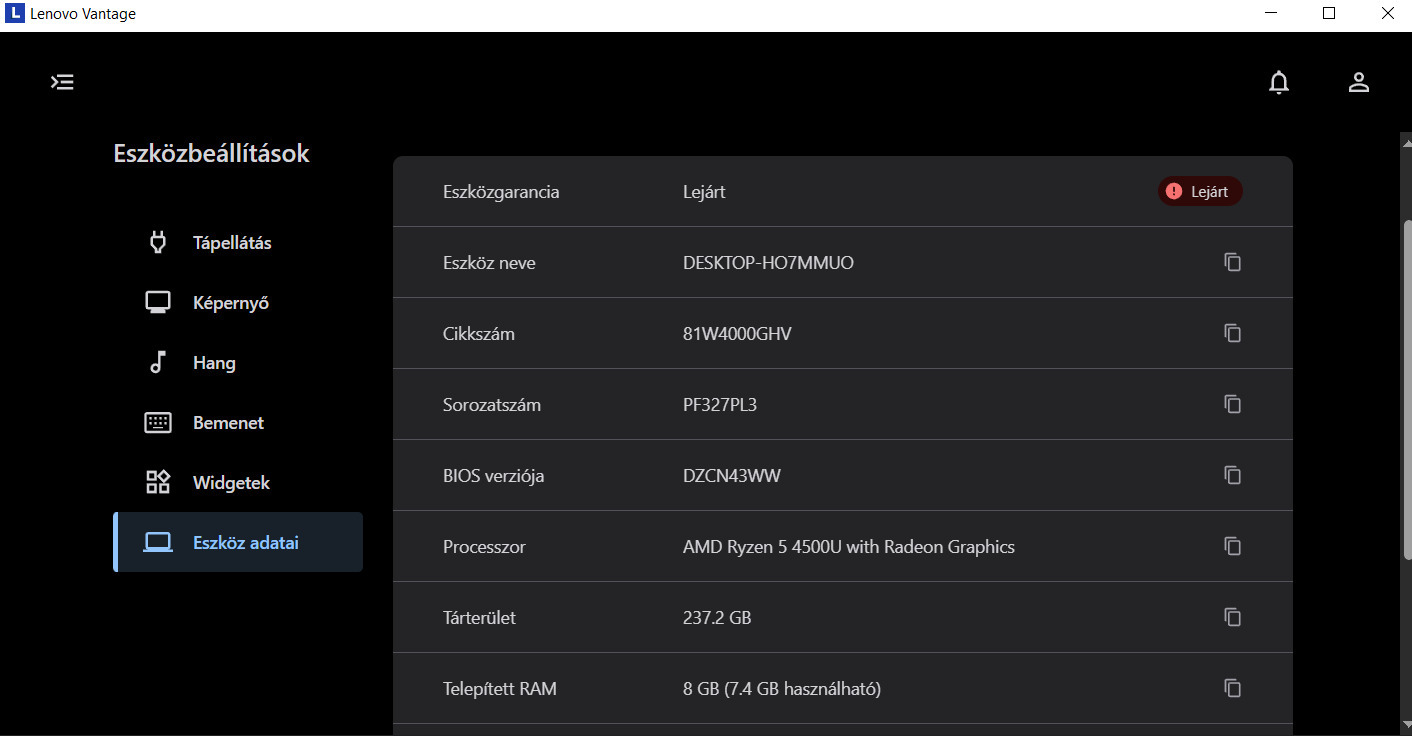This screenshot has height=736, width=1412.
Task: Open user account profile icon
Action: point(1358,83)
